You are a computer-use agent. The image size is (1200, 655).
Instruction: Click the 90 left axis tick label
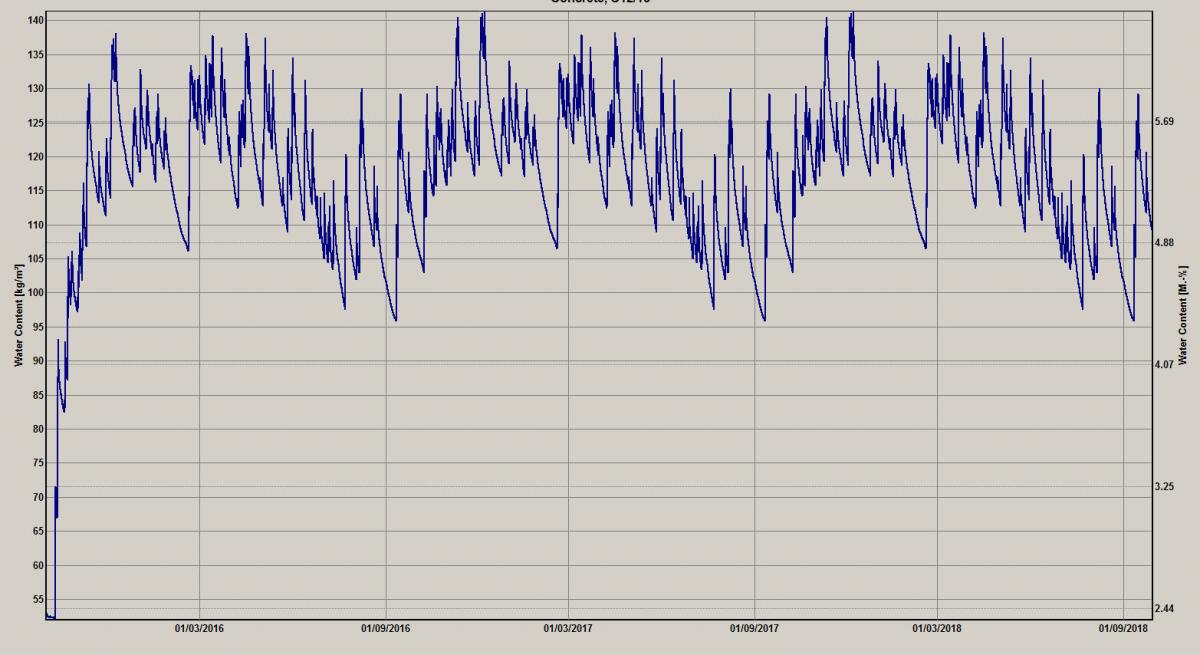(x=38, y=361)
